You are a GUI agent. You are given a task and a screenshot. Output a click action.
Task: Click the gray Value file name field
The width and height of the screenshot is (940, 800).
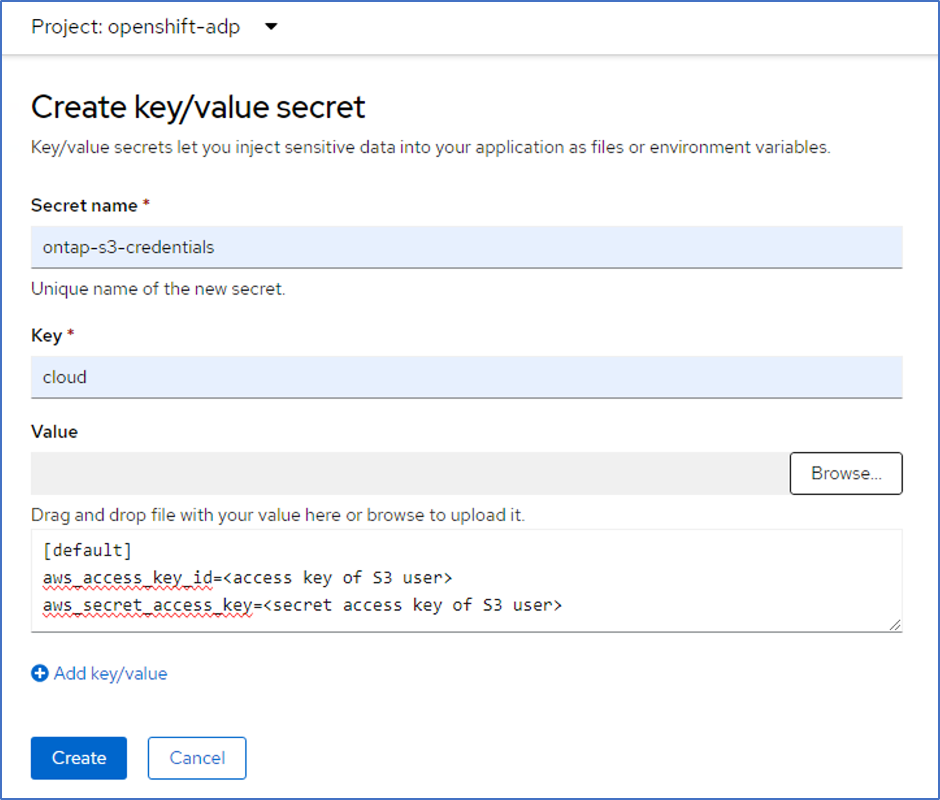(x=408, y=473)
